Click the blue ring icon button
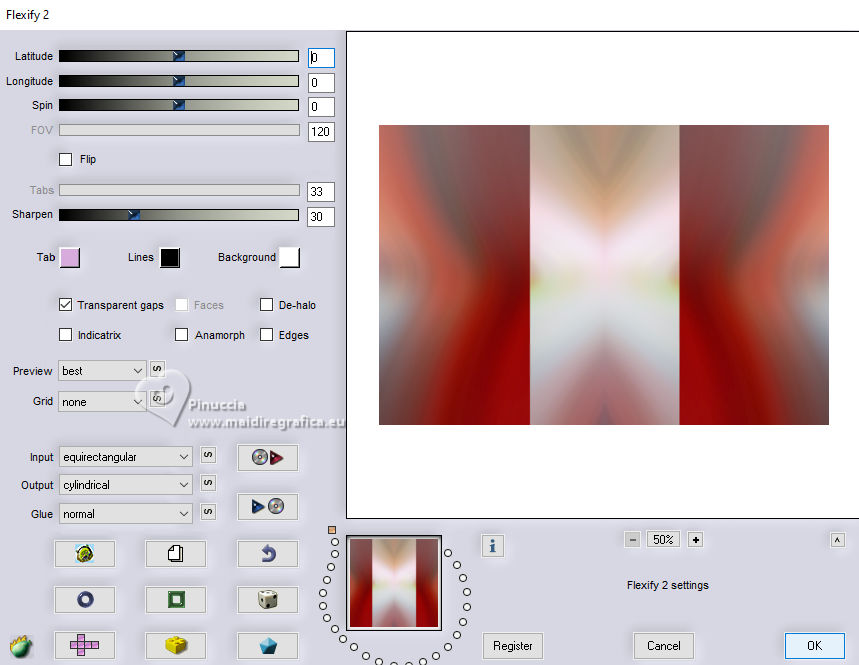 (x=85, y=599)
